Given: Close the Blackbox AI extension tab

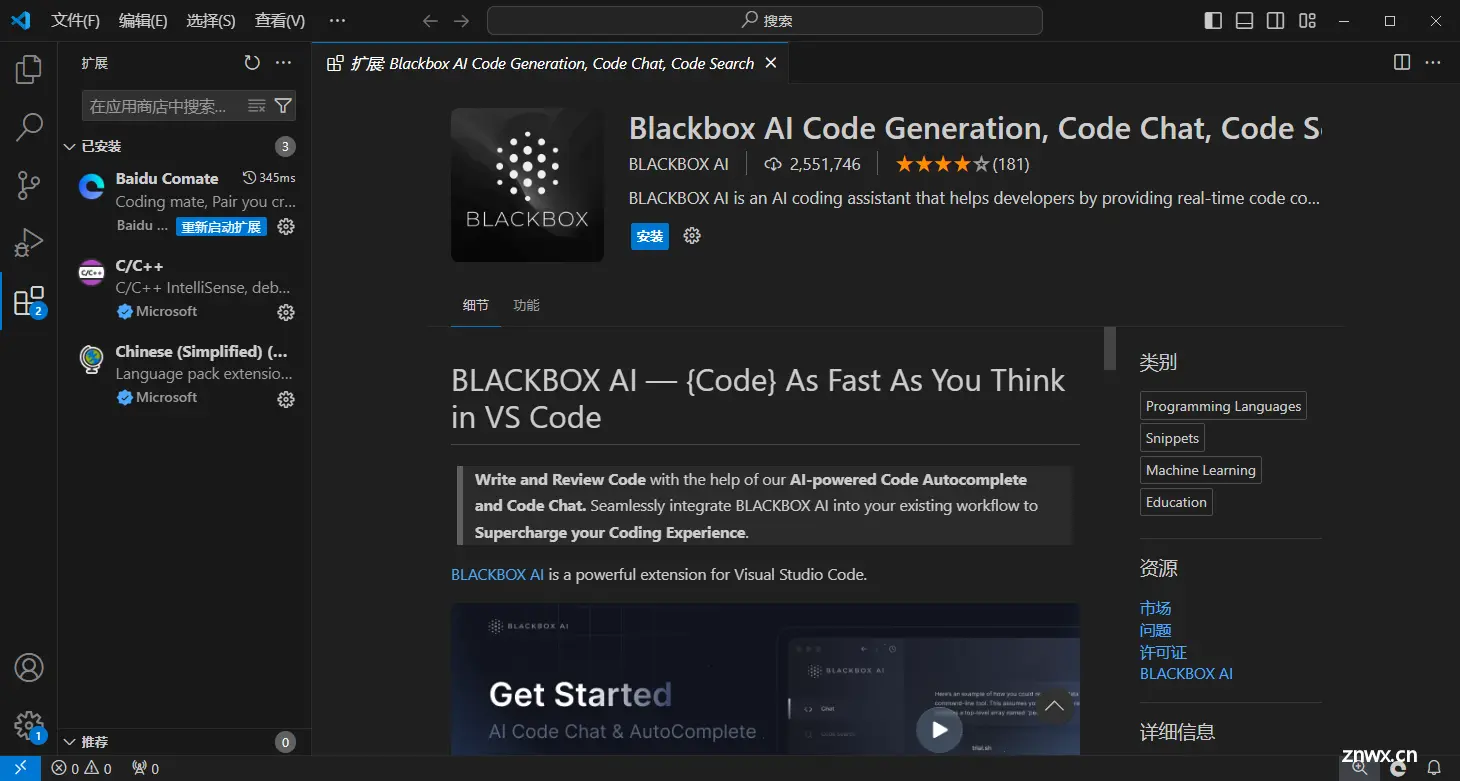Looking at the screenshot, I should [x=771, y=63].
